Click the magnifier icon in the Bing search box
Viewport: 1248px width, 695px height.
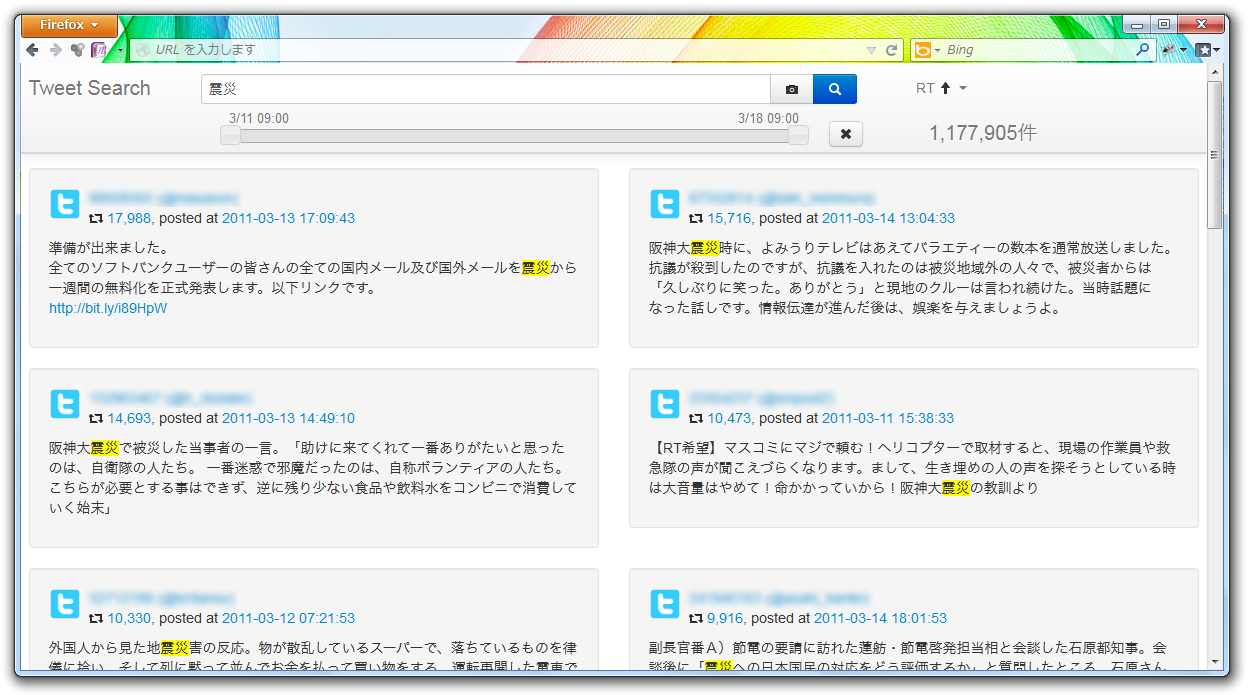tap(1143, 50)
